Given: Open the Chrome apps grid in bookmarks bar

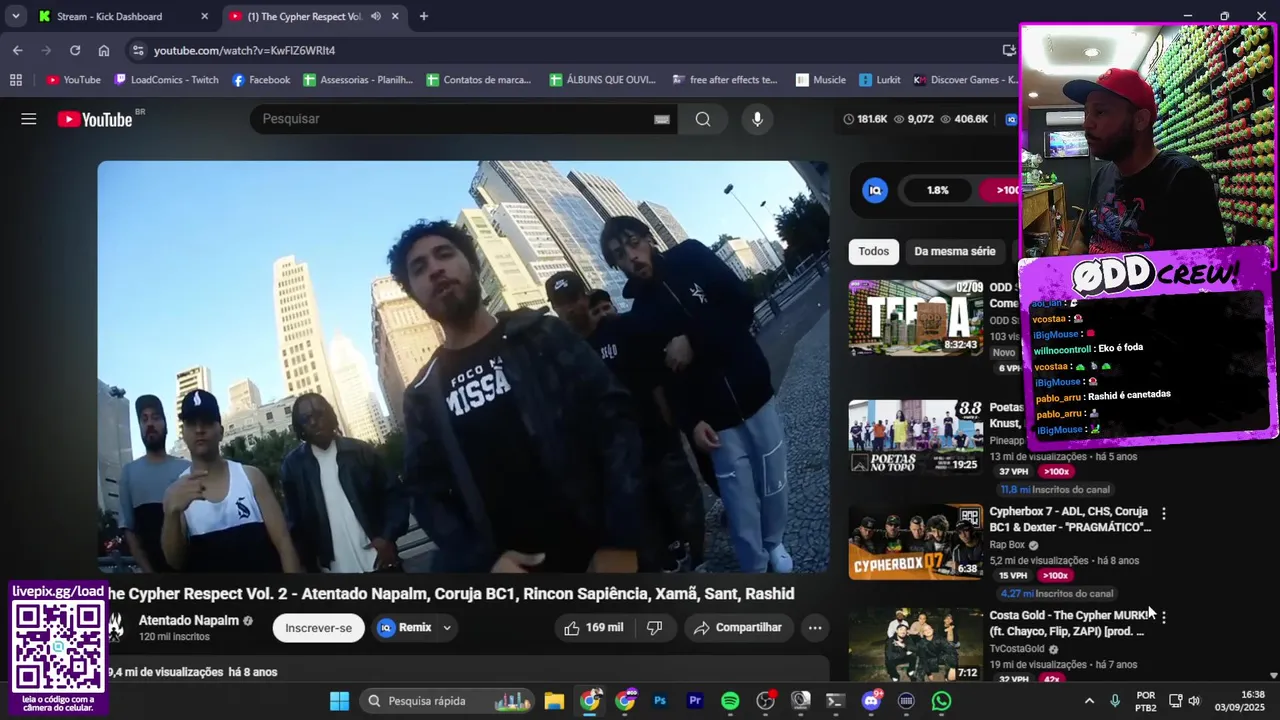Looking at the screenshot, I should click(16, 80).
